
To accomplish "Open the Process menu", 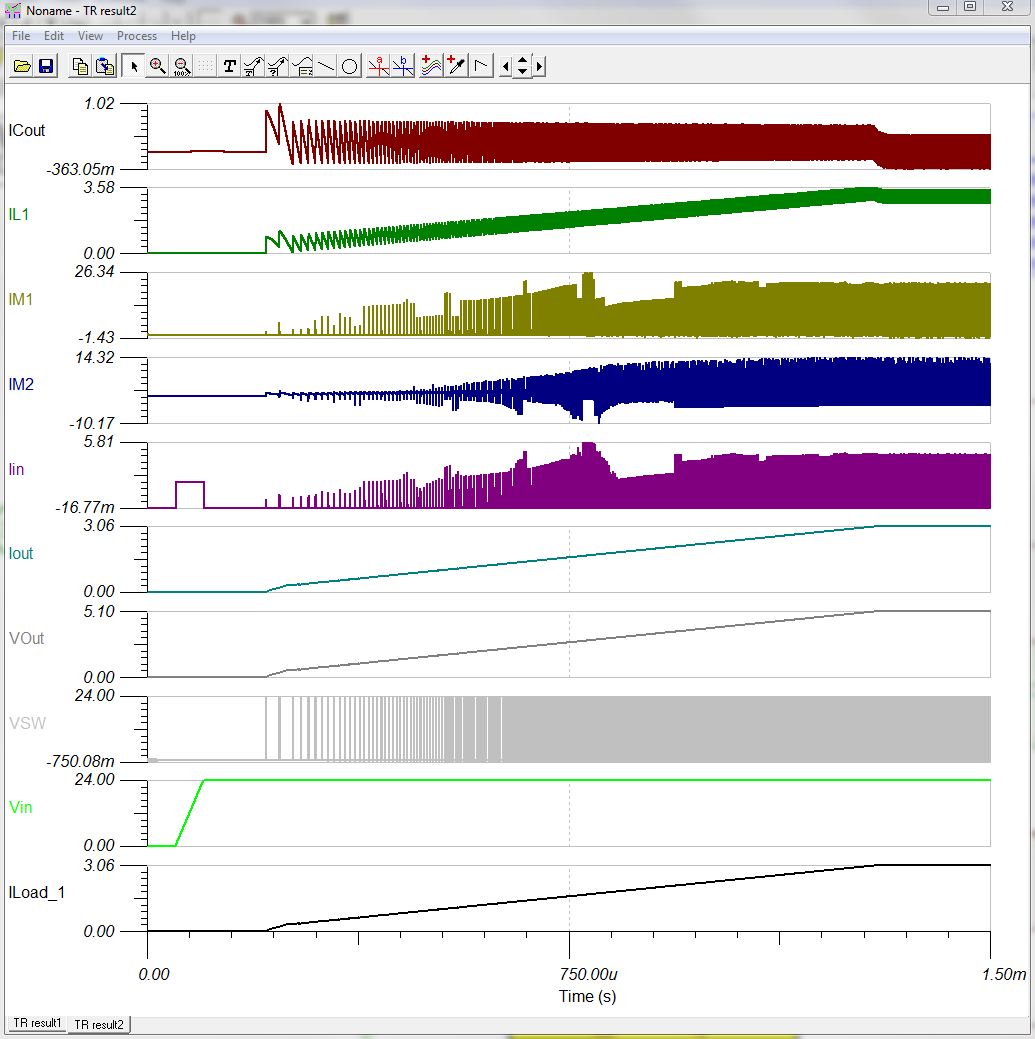I will point(137,36).
